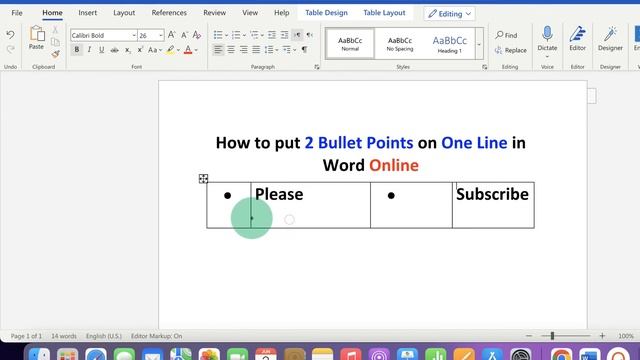
Task: Click the Find magnifier tool
Action: coord(506,36)
